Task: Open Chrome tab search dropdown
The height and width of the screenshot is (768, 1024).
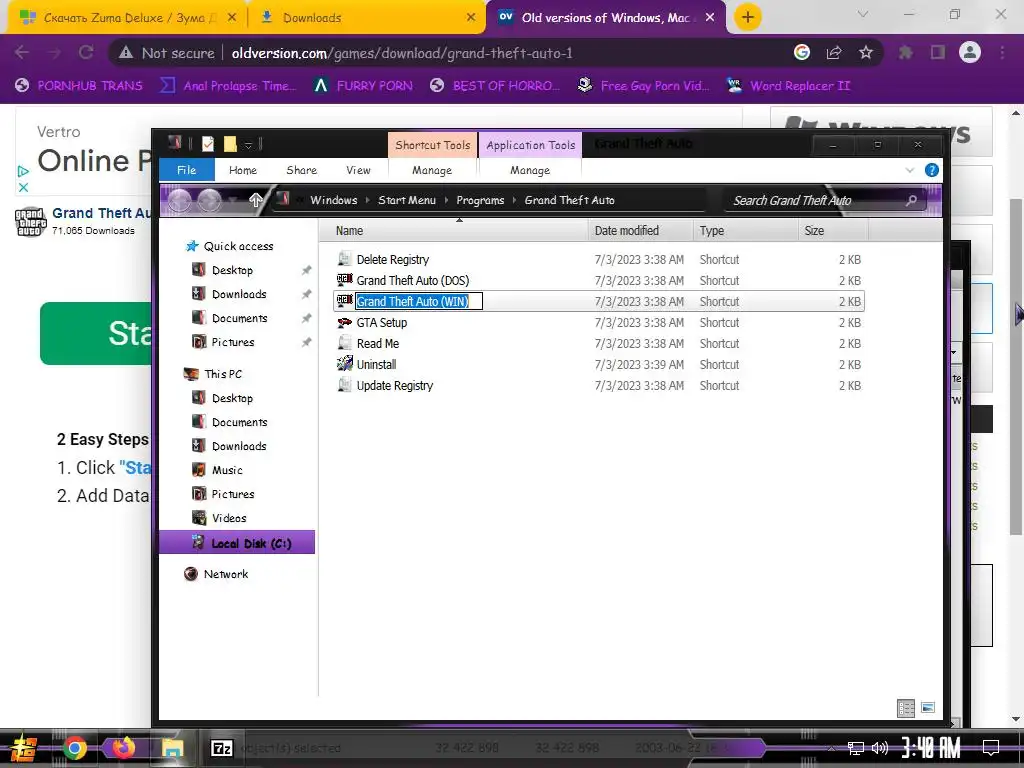Action: [x=863, y=14]
